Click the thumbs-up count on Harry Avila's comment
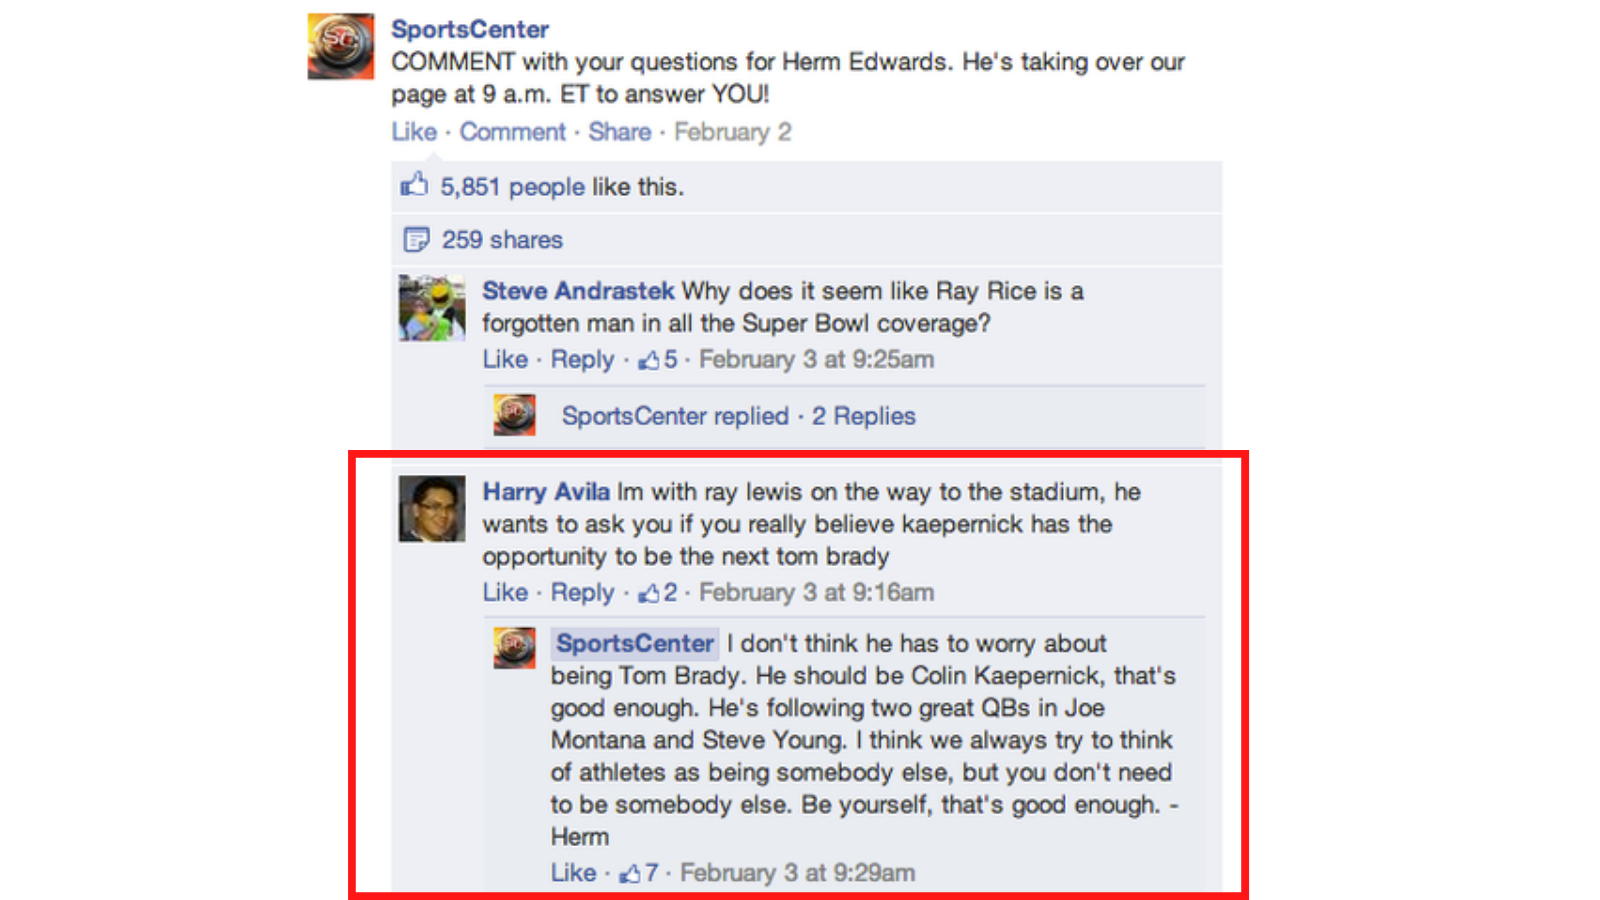The image size is (1600, 900). pos(659,593)
